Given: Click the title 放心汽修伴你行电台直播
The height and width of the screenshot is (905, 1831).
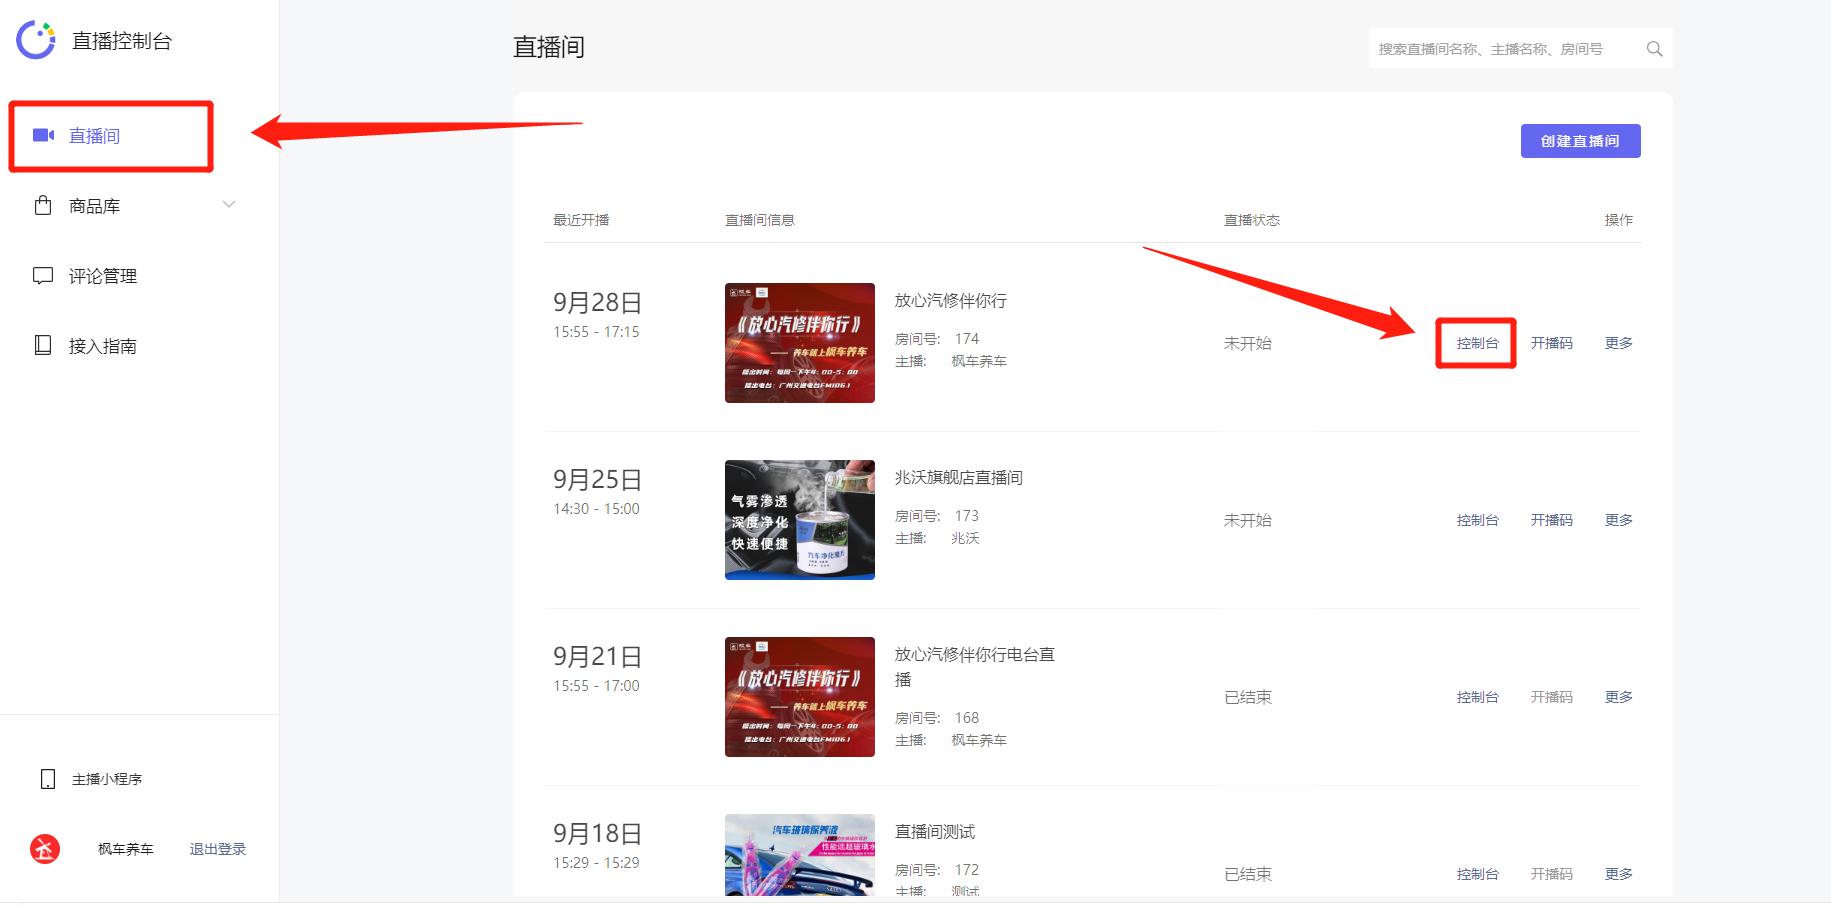Looking at the screenshot, I should (974, 667).
